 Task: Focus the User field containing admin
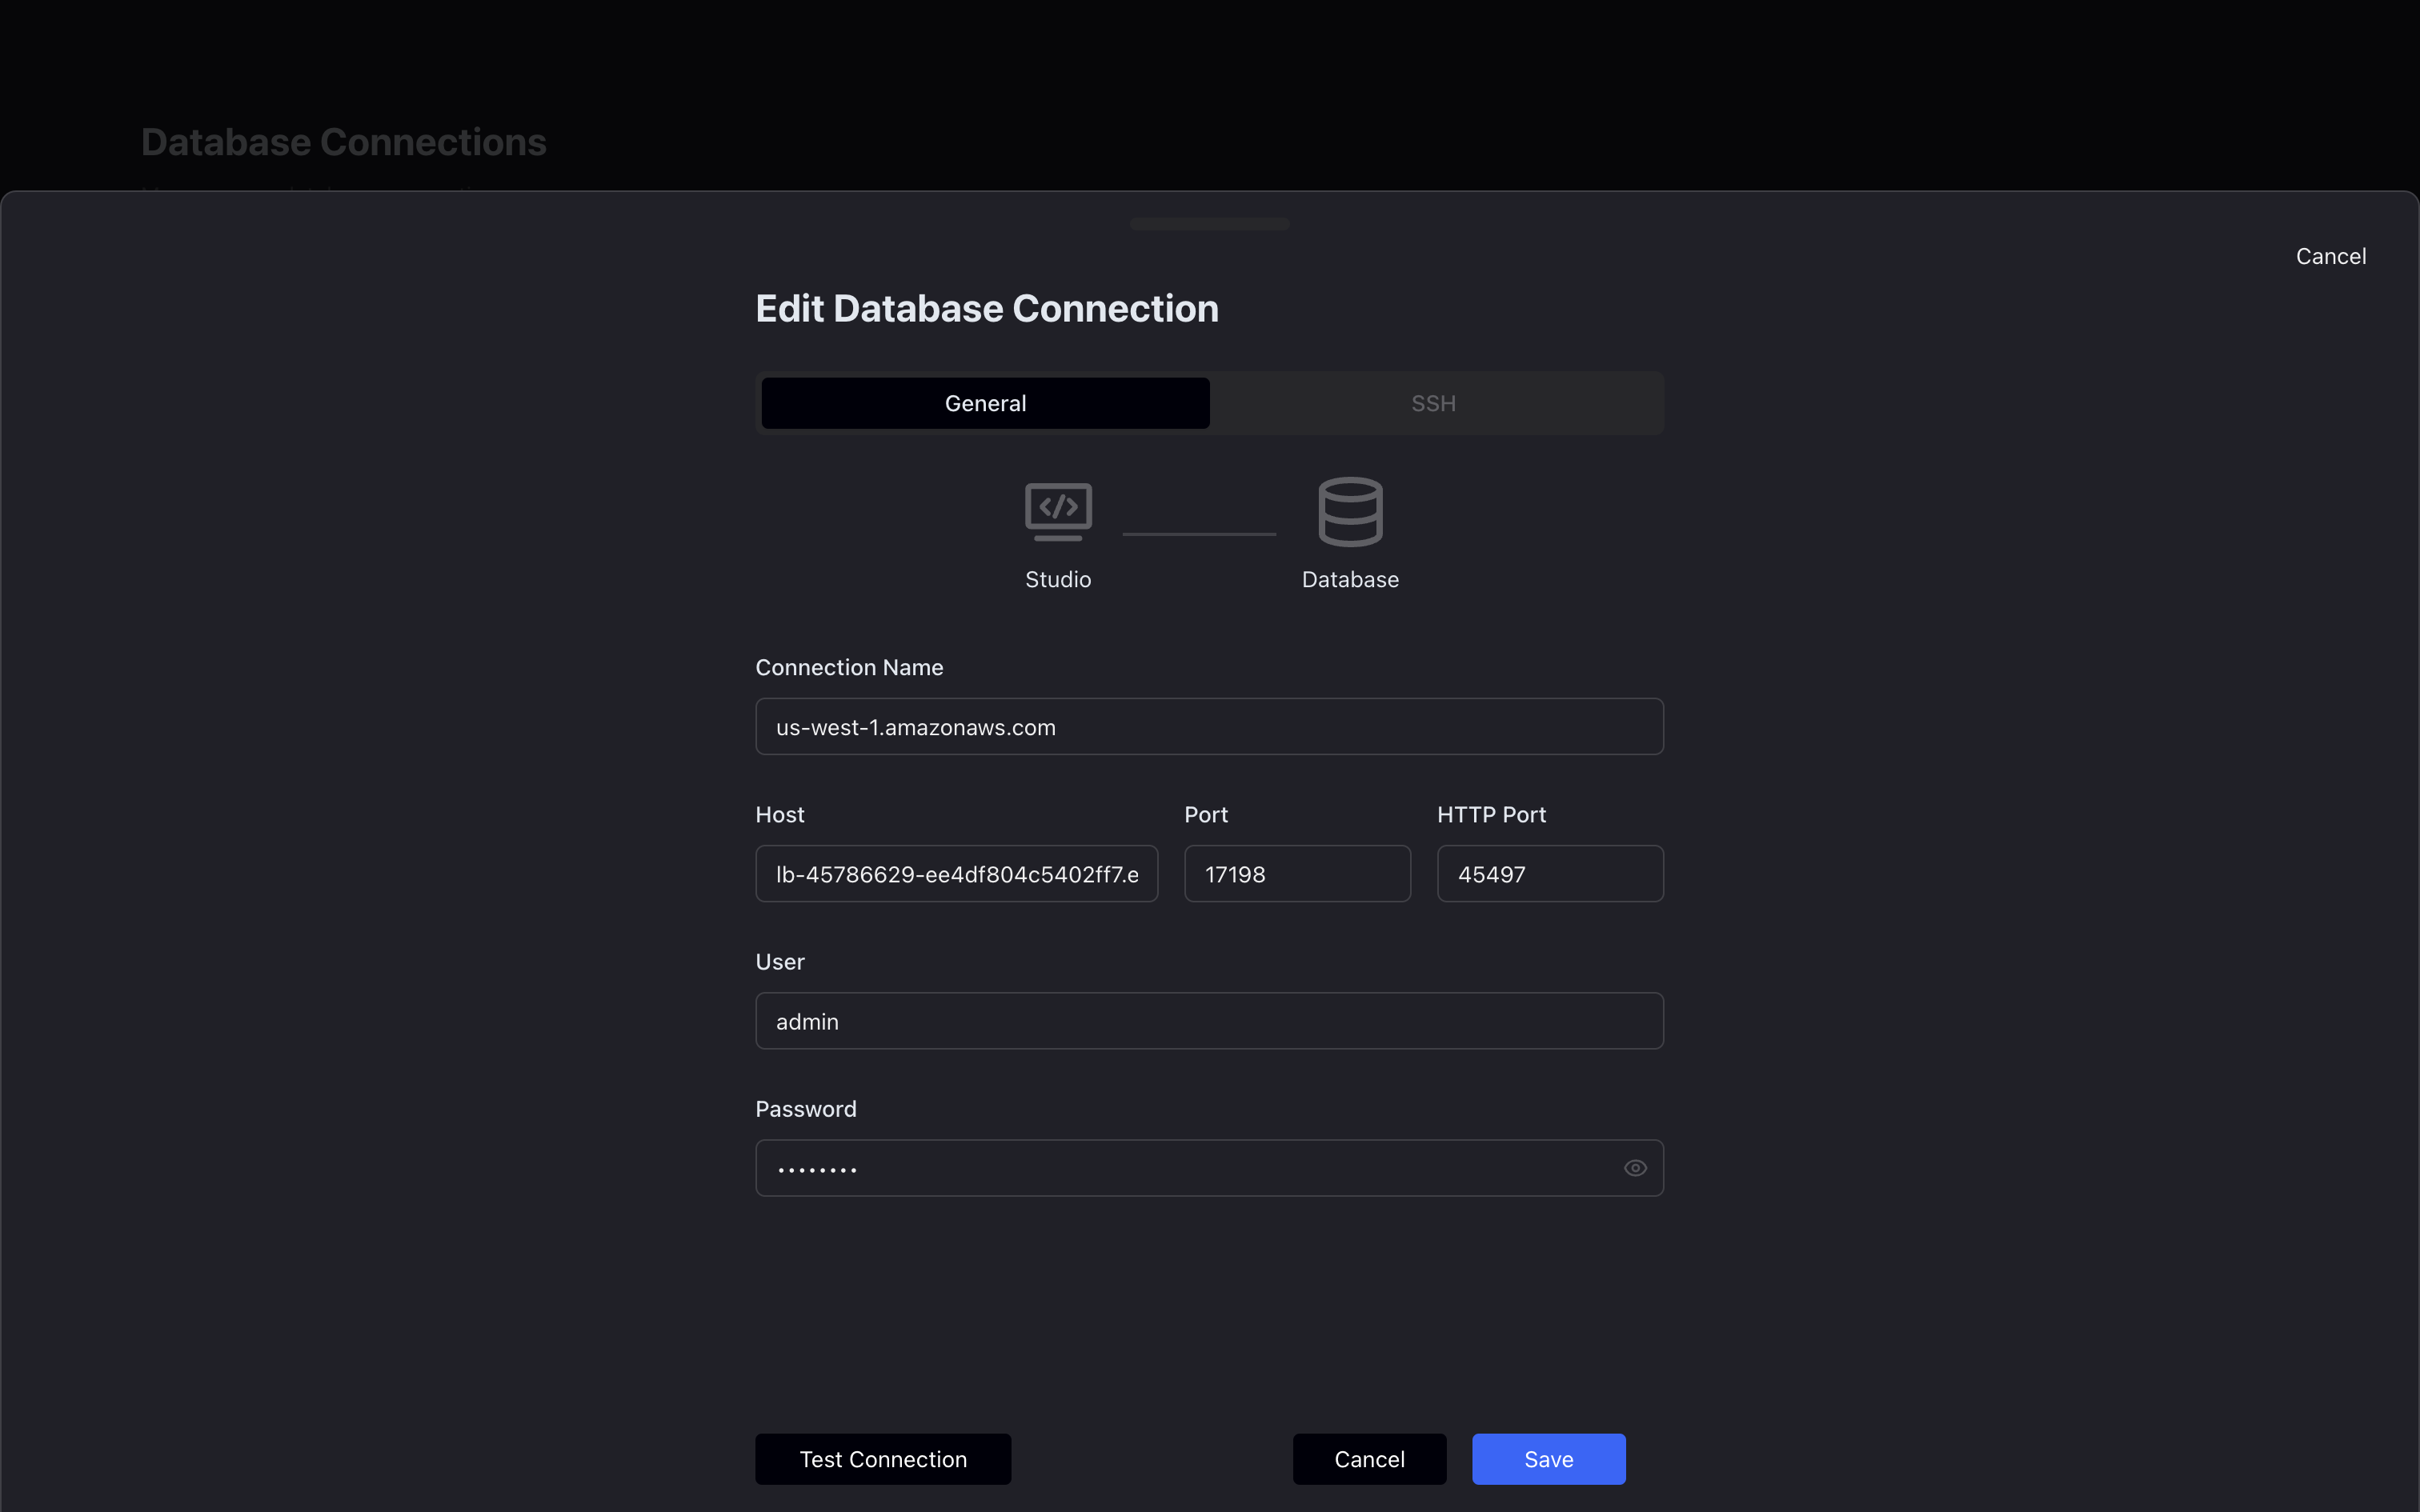[1209, 1021]
